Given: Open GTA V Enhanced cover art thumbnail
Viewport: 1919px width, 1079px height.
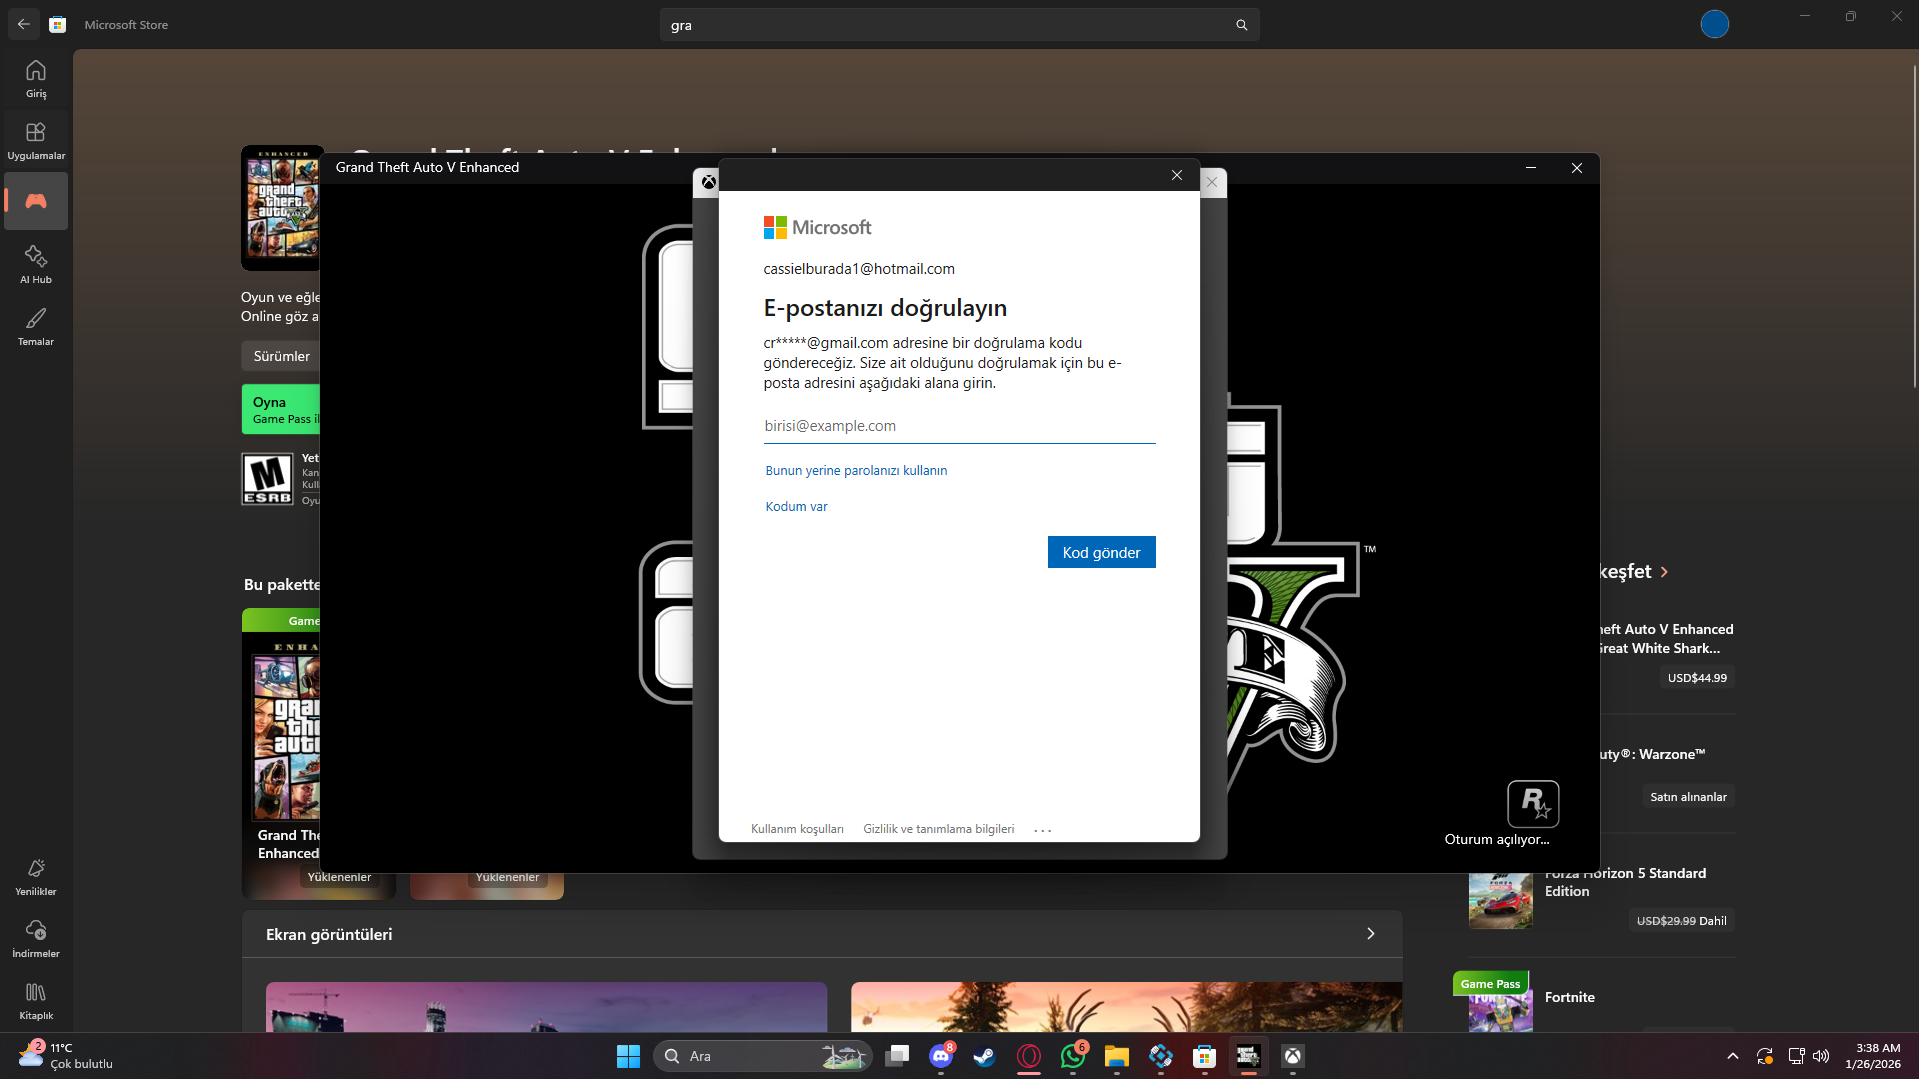Looking at the screenshot, I should pyautogui.click(x=282, y=208).
